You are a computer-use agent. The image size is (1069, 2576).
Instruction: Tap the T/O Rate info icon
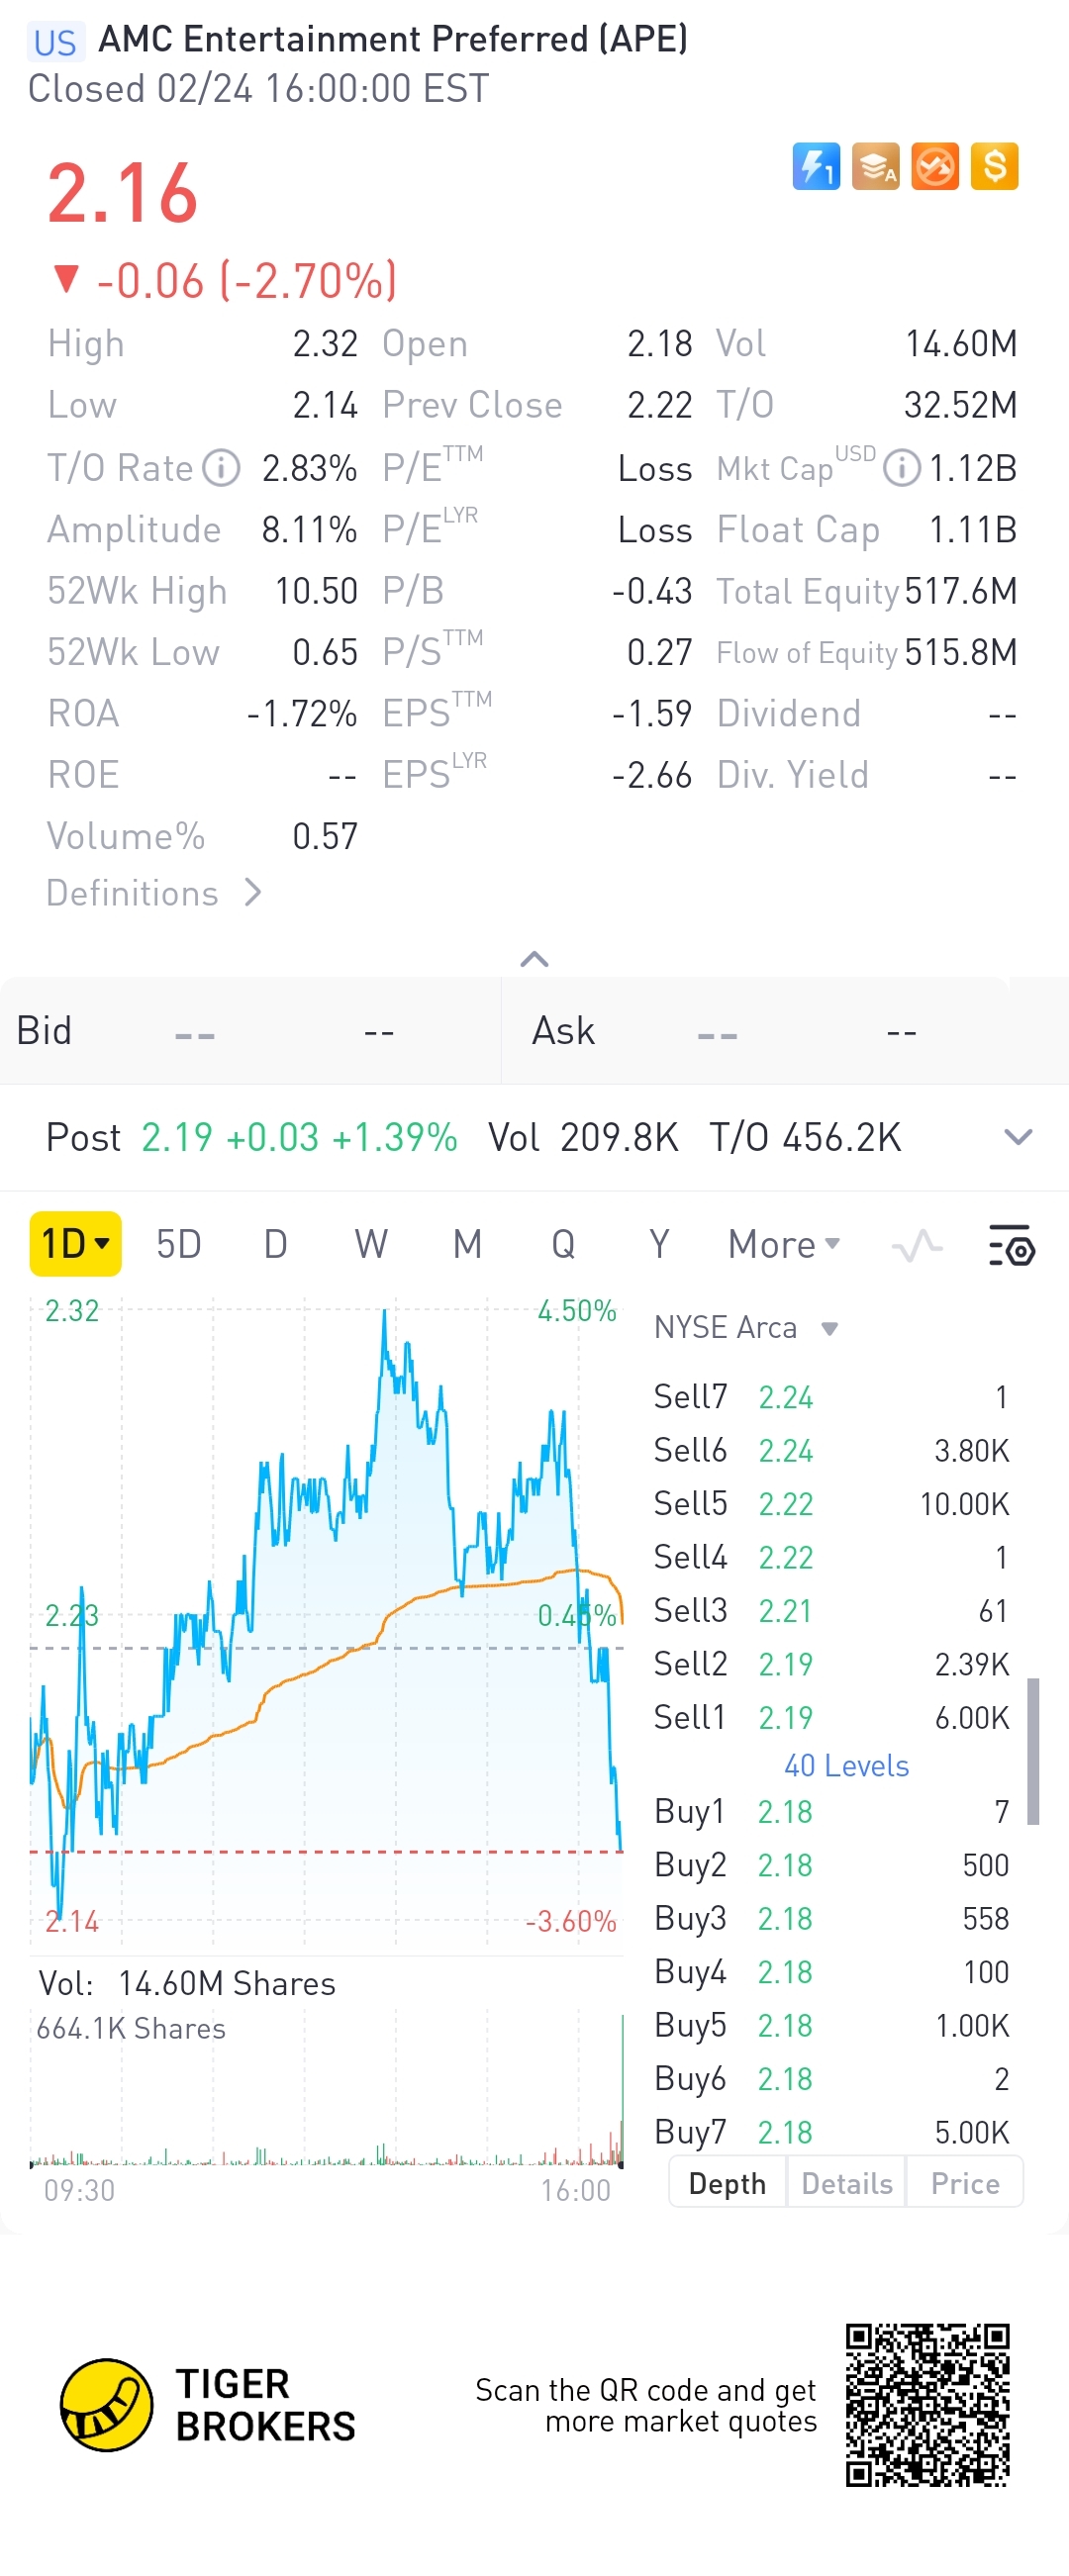click(221, 467)
